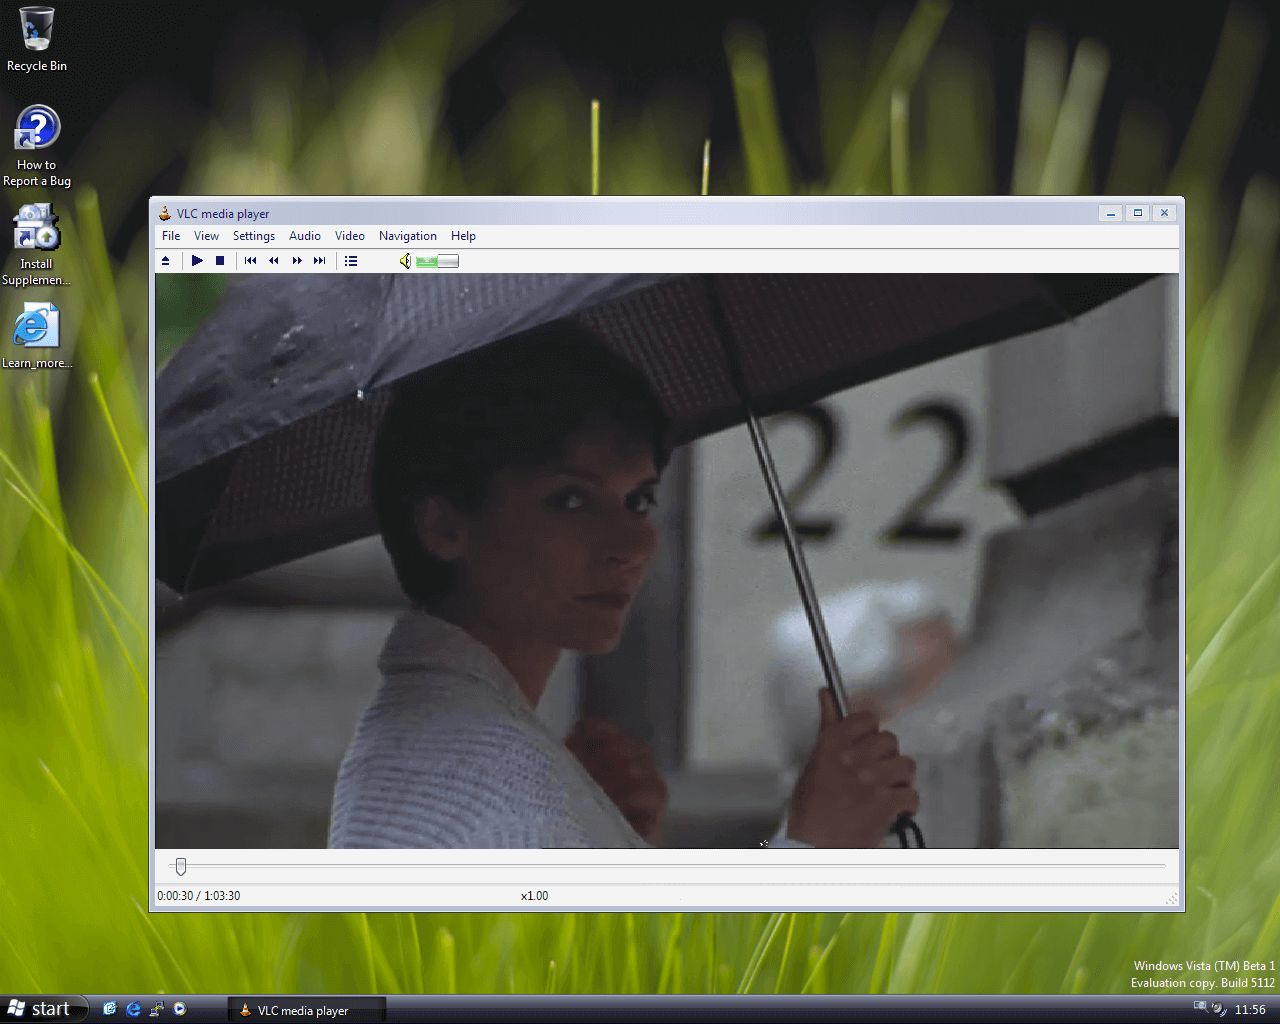The image size is (1280, 1024).
Task: Open the Audio menu
Action: click(x=305, y=236)
